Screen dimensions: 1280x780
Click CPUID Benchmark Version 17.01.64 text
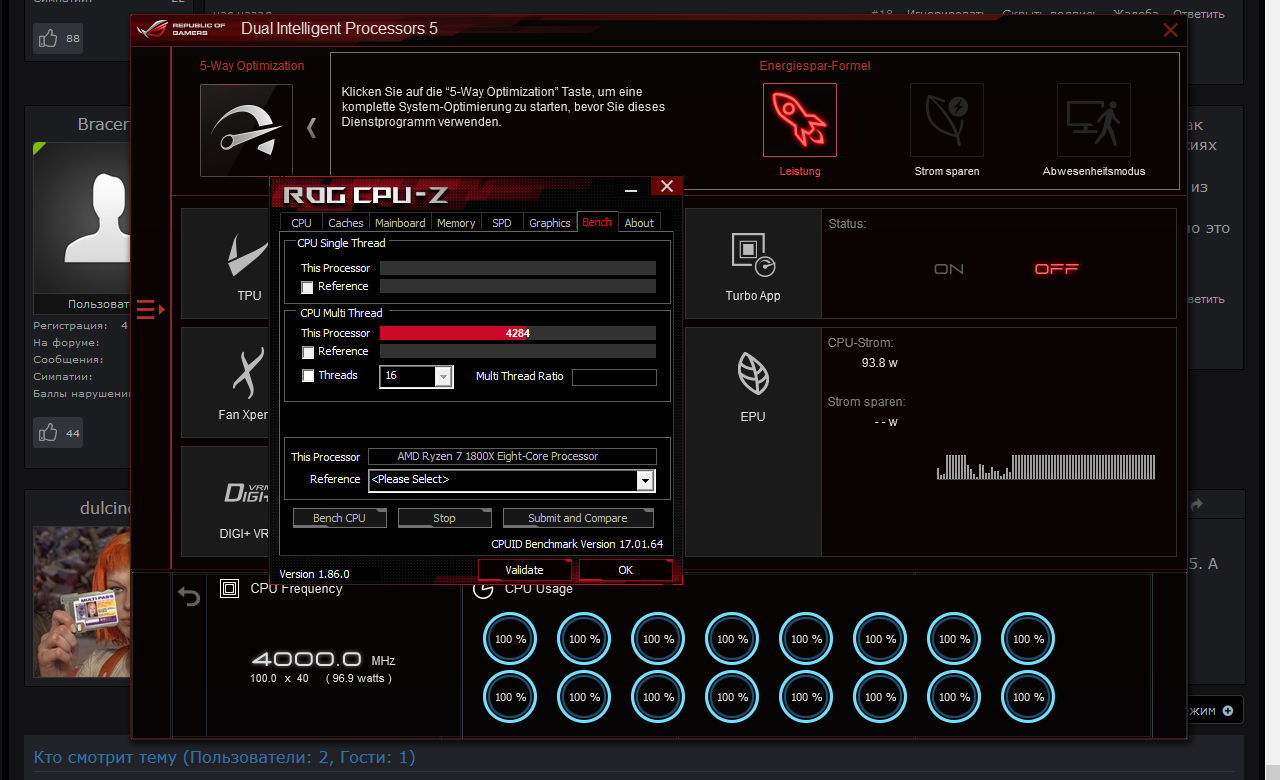[x=577, y=545]
